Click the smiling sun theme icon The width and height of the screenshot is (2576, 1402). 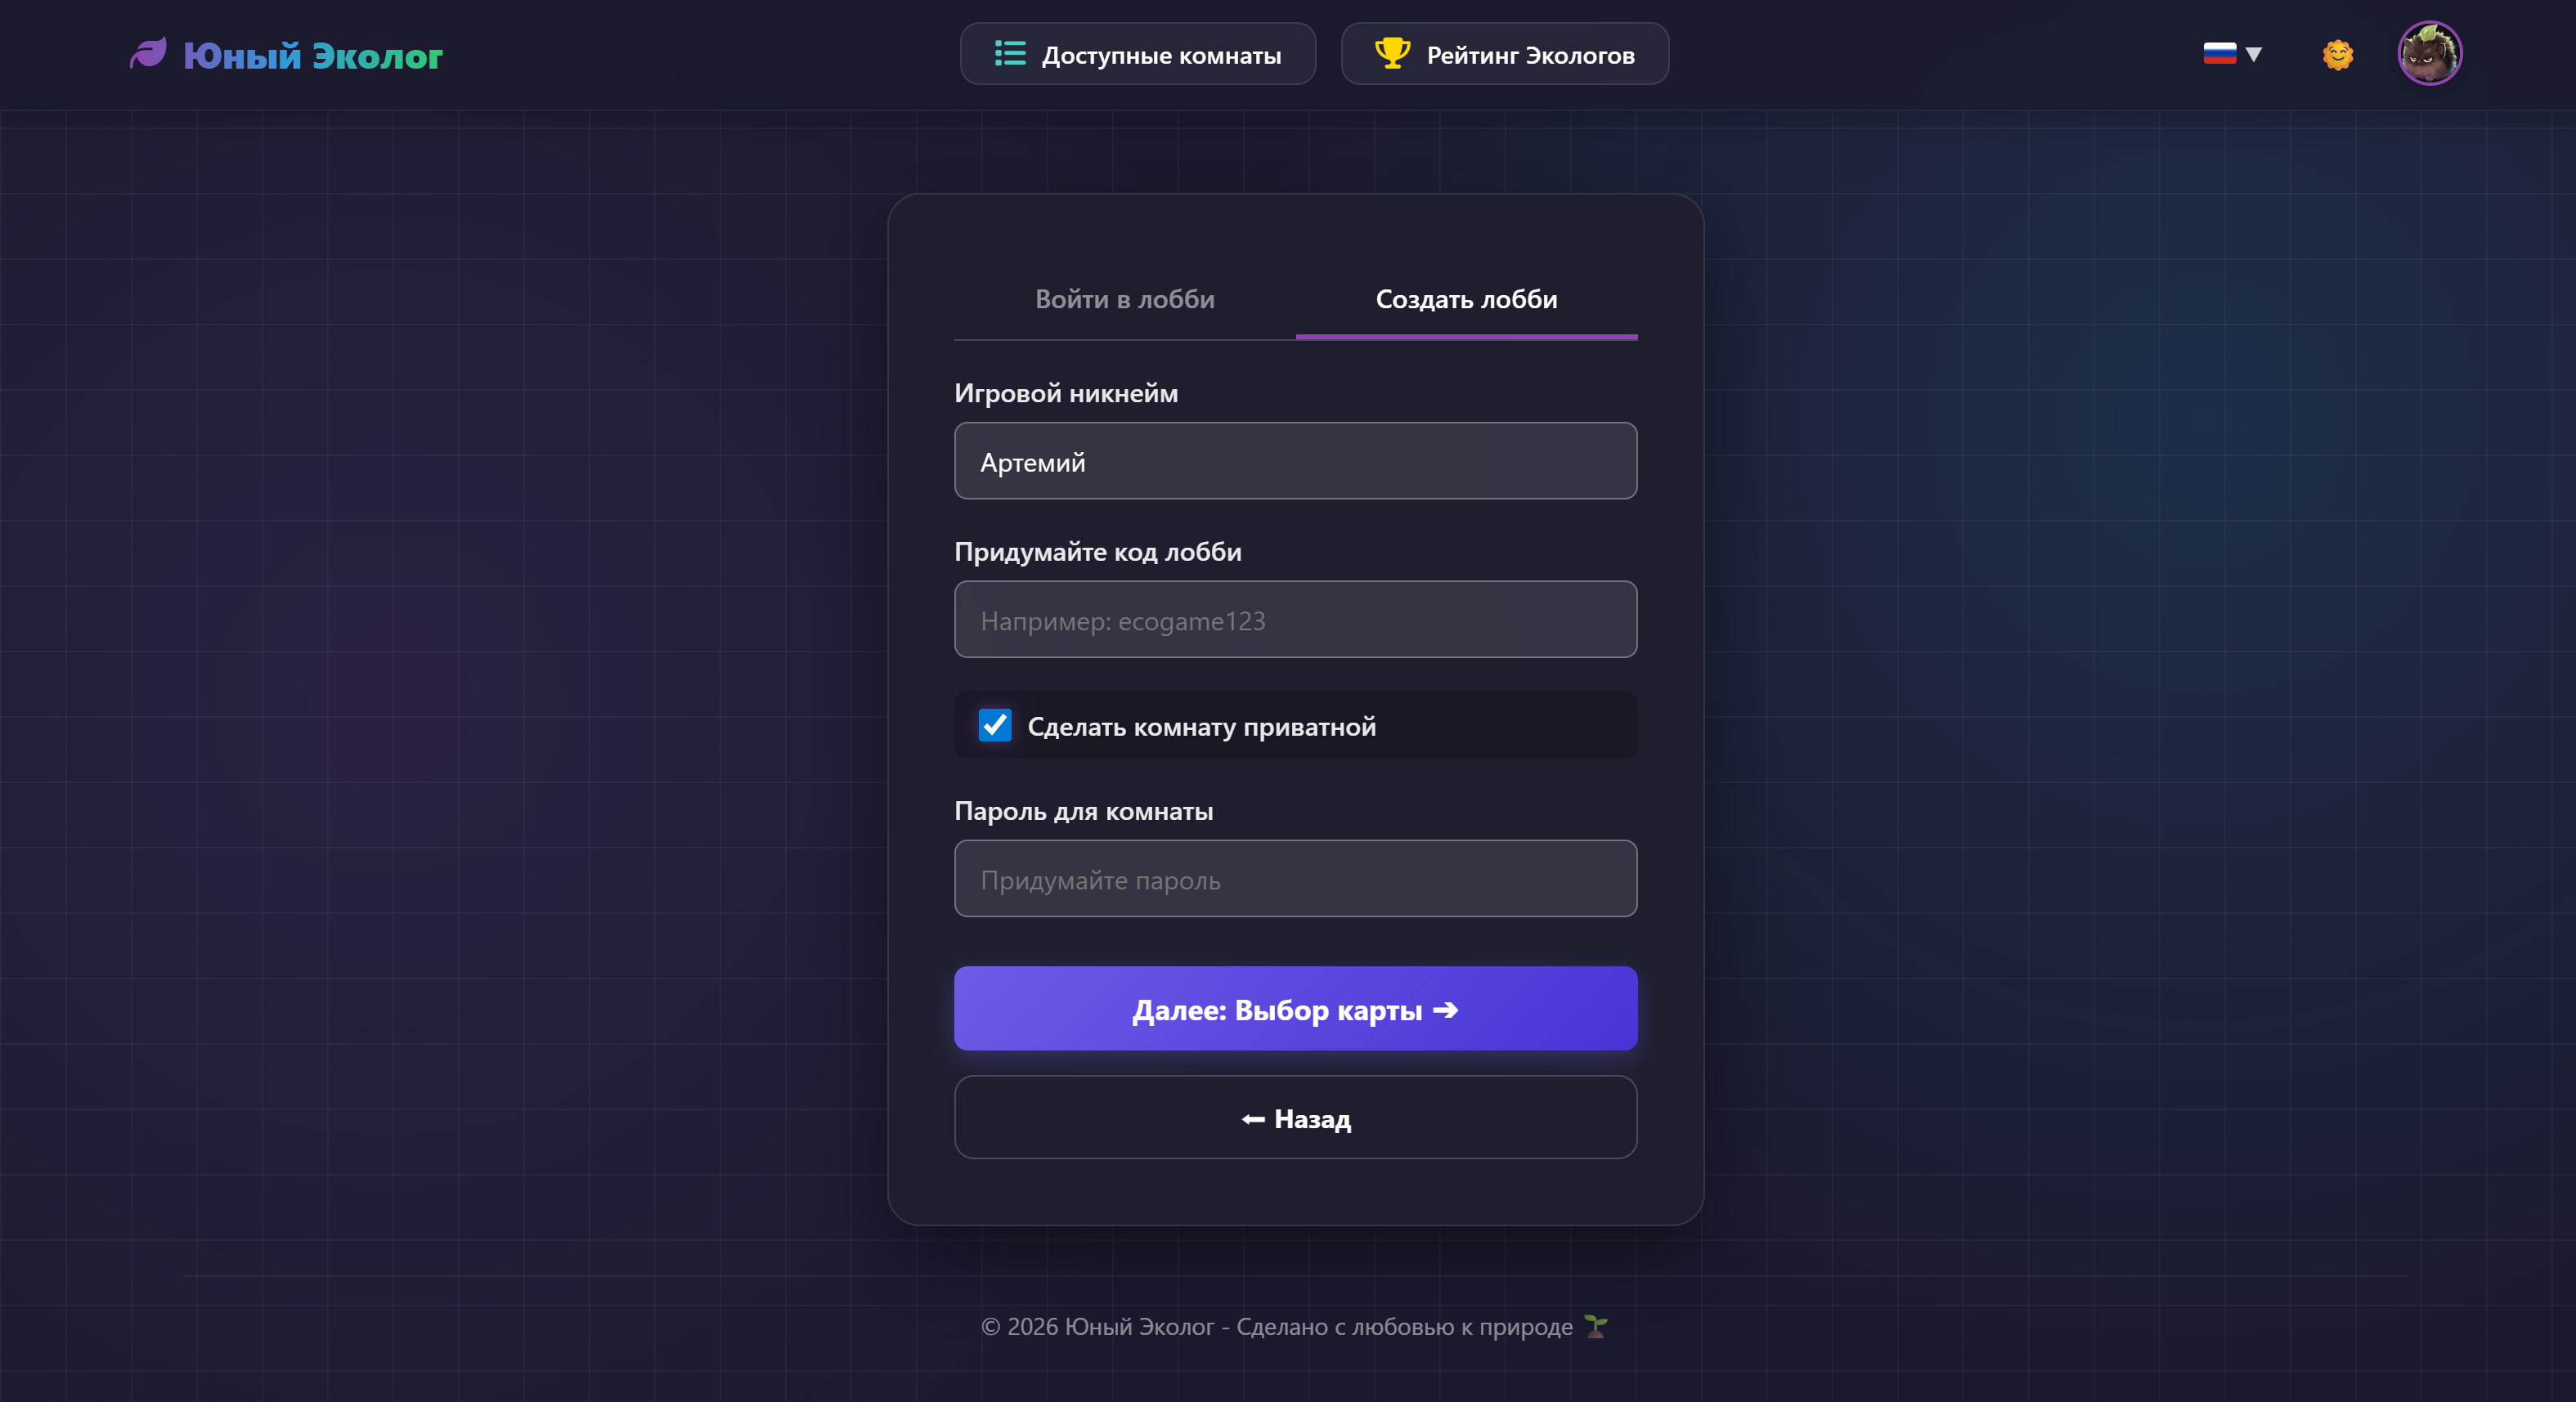(2337, 54)
